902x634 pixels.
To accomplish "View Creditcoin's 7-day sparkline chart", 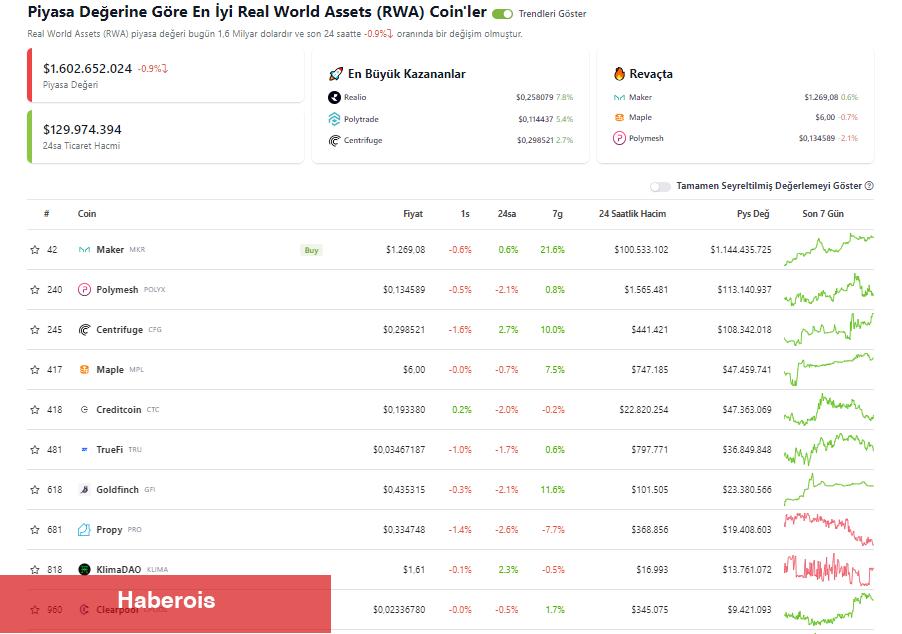I will [x=828, y=409].
